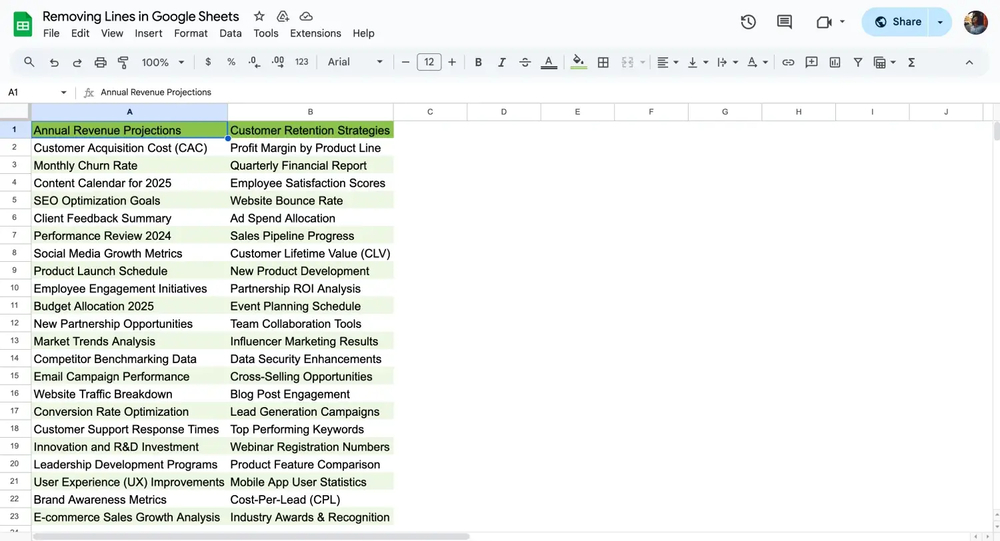
Task: Insert a chart from toolbar
Action: click(835, 62)
